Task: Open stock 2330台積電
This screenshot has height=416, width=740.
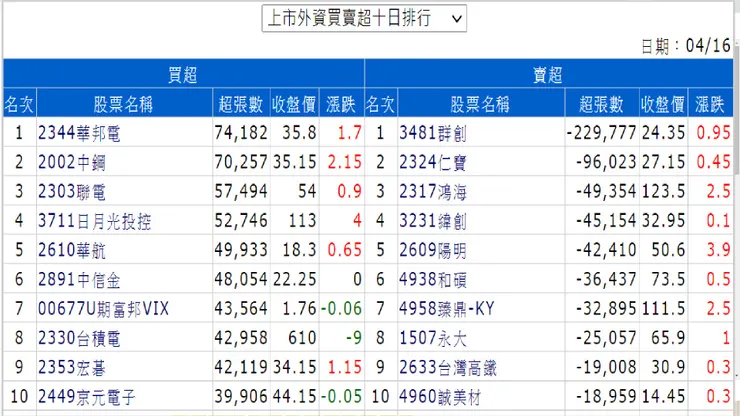Action: [79, 338]
